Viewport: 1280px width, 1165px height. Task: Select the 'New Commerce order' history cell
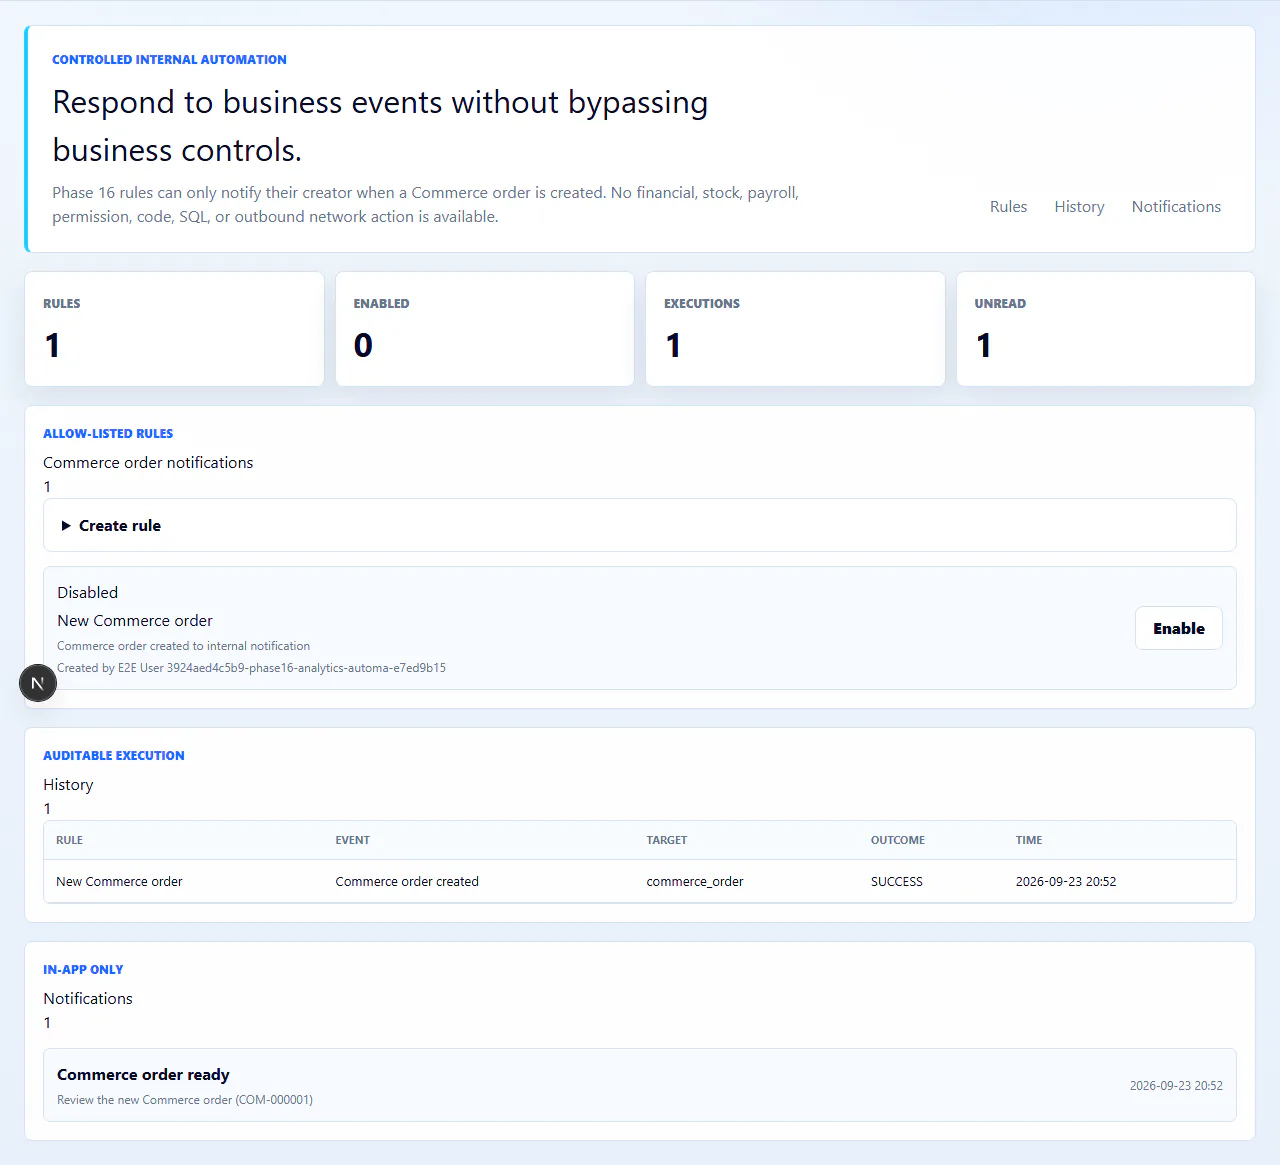point(119,882)
